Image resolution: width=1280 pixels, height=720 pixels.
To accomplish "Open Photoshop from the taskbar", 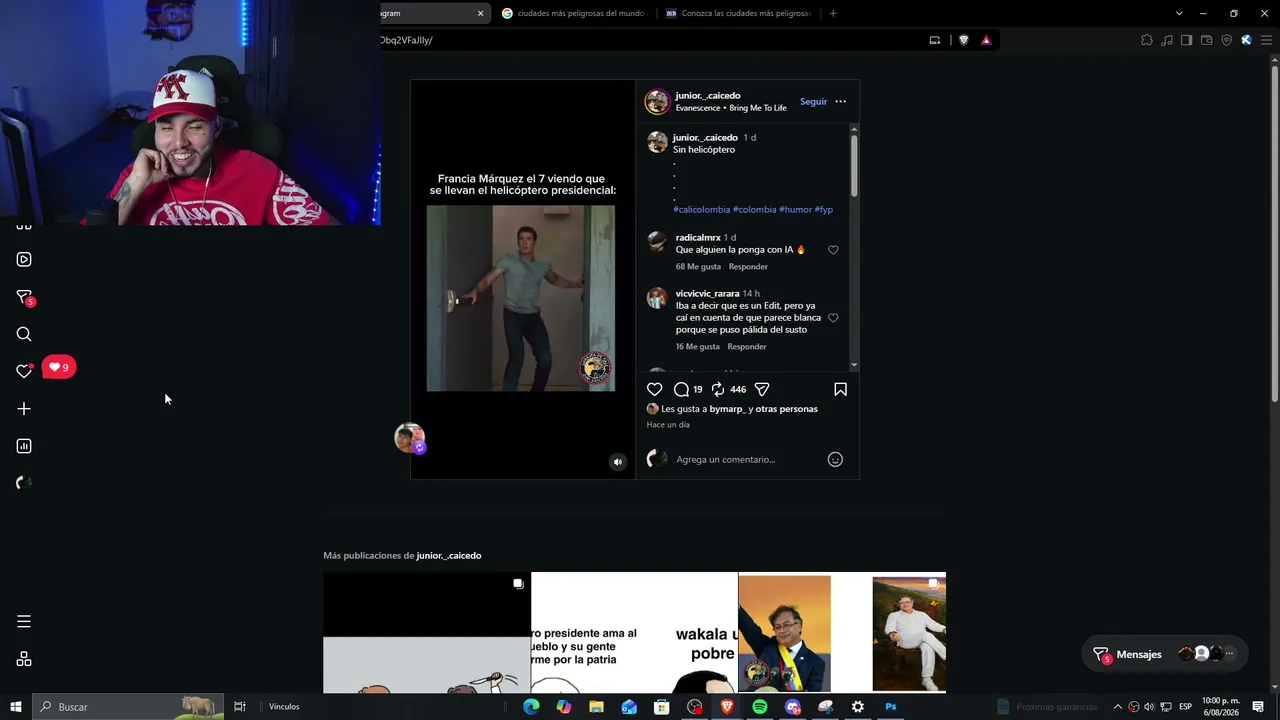I will (x=890, y=707).
